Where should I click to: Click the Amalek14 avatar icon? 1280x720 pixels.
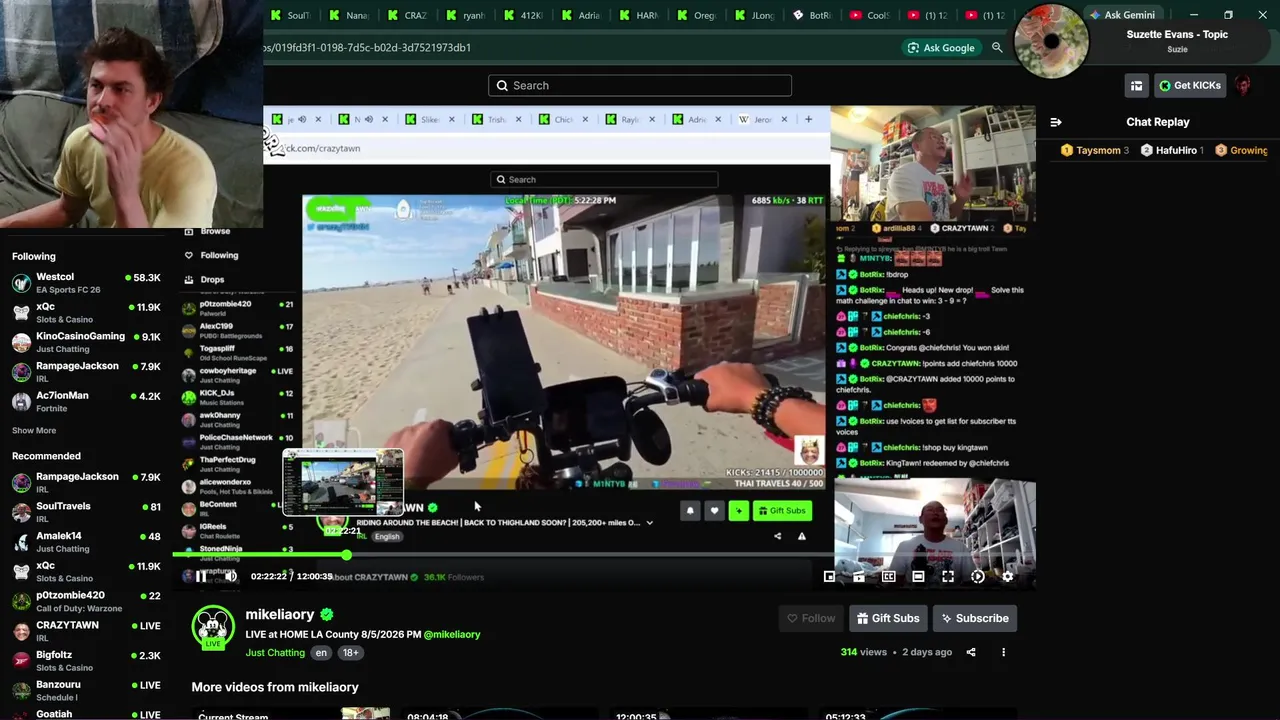pos(21,542)
